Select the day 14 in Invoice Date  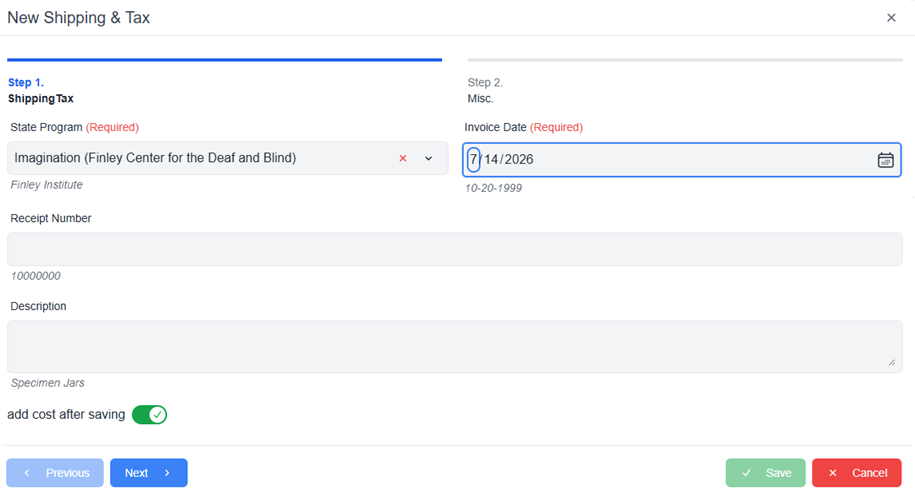491,159
